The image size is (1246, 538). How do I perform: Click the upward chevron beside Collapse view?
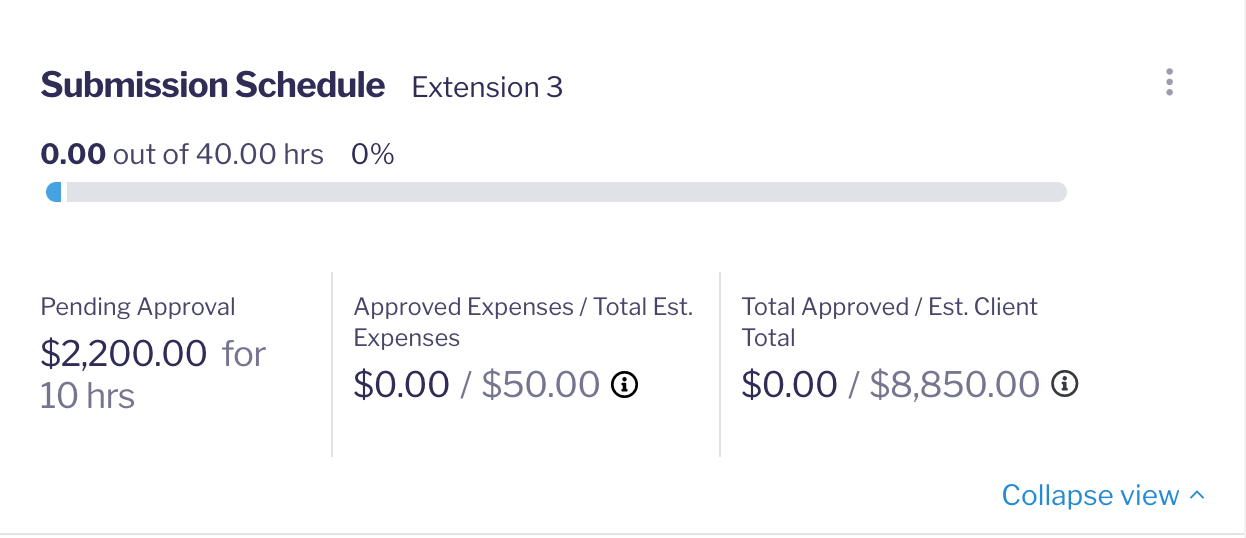[x=1198, y=496]
